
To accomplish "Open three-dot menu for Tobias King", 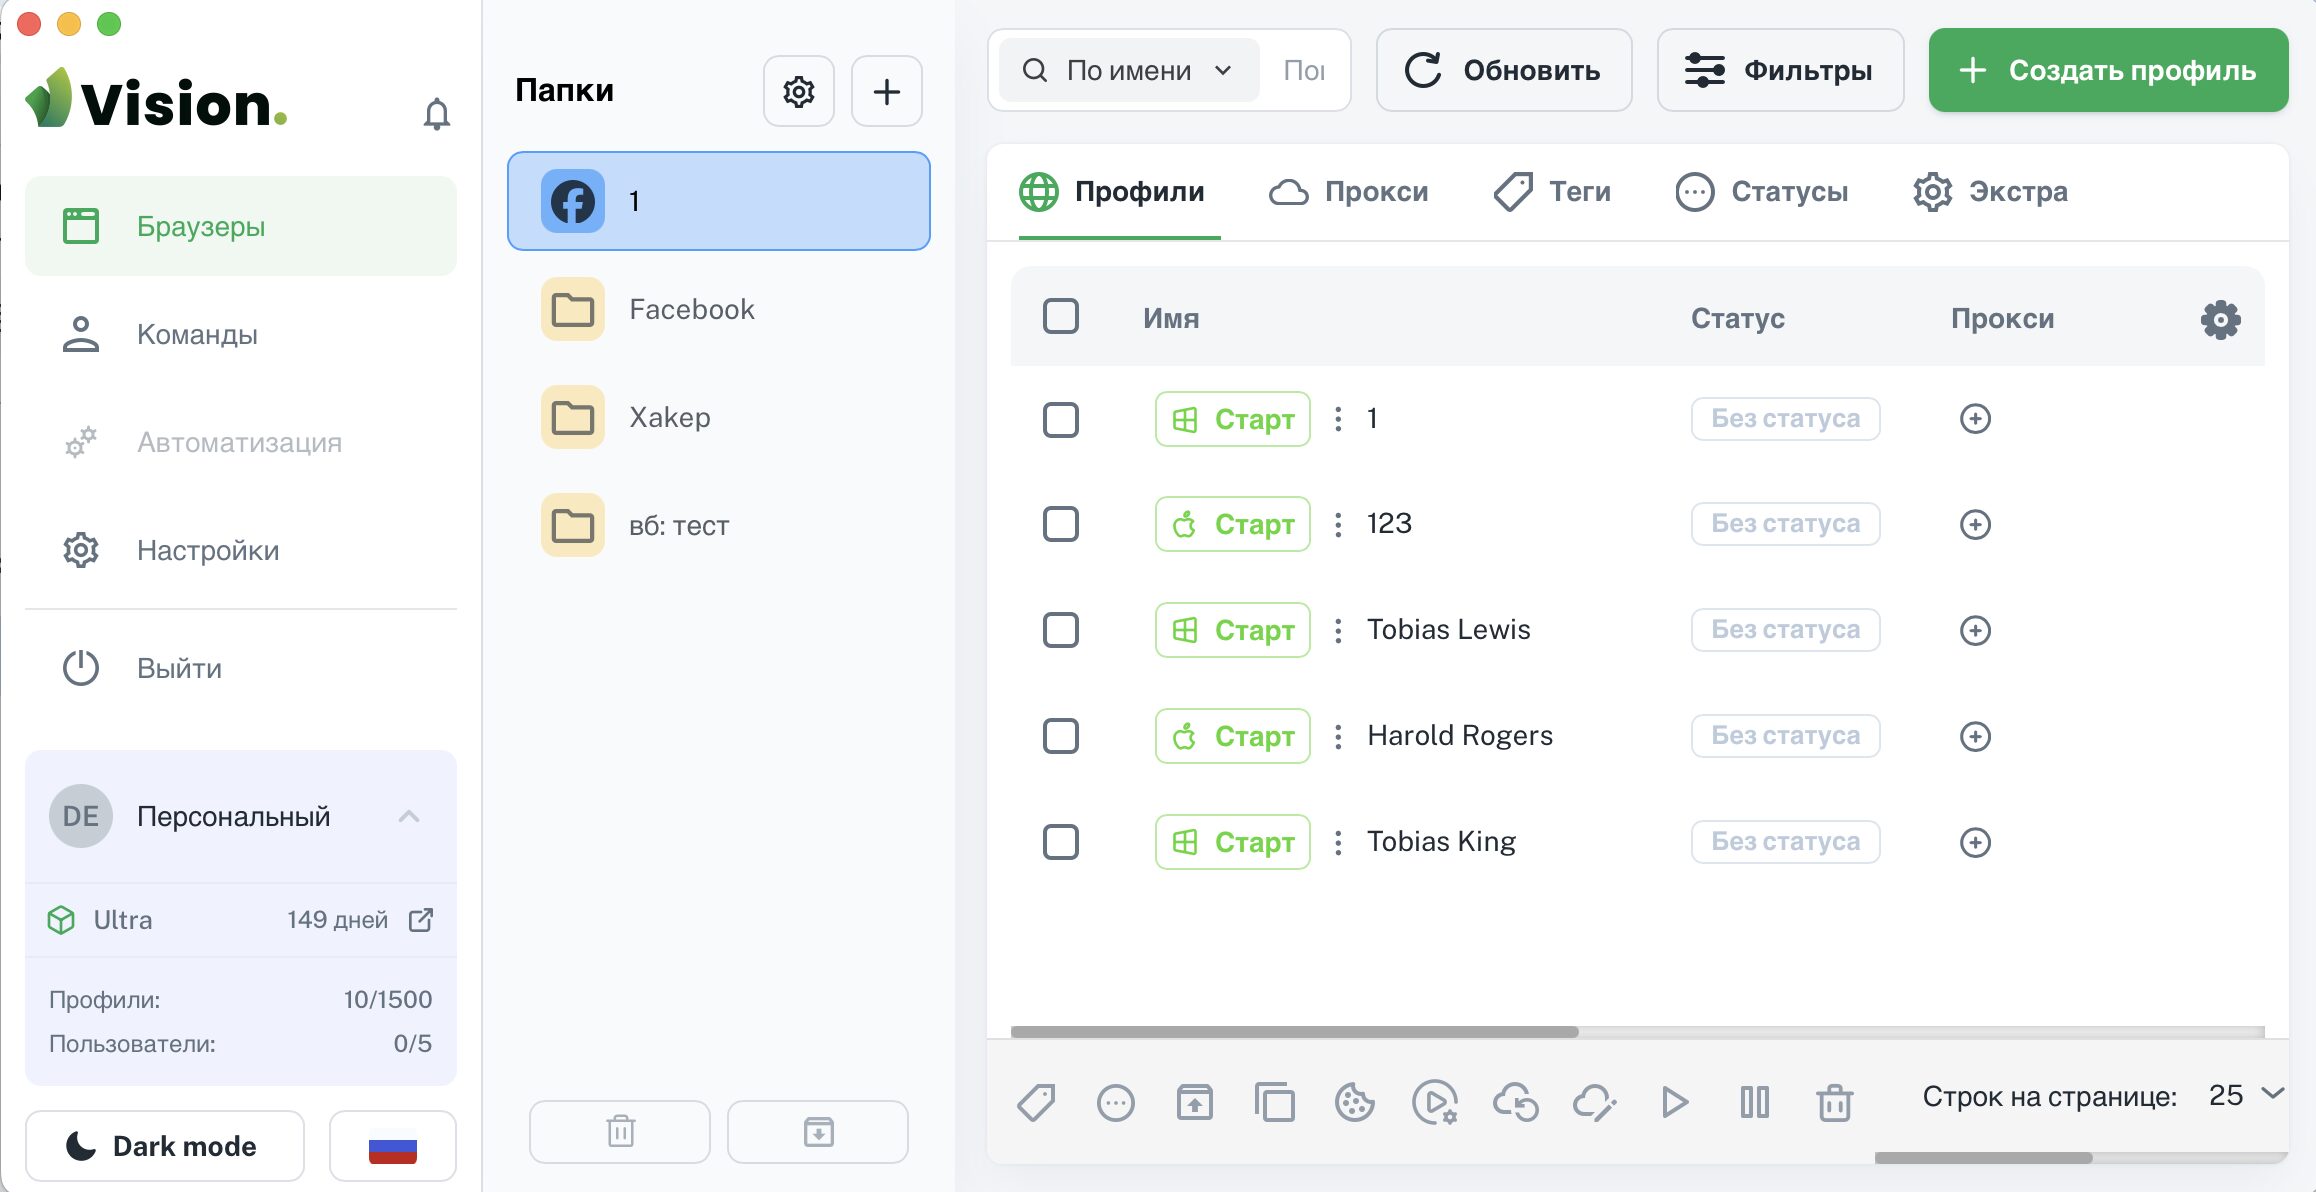I will [1338, 842].
